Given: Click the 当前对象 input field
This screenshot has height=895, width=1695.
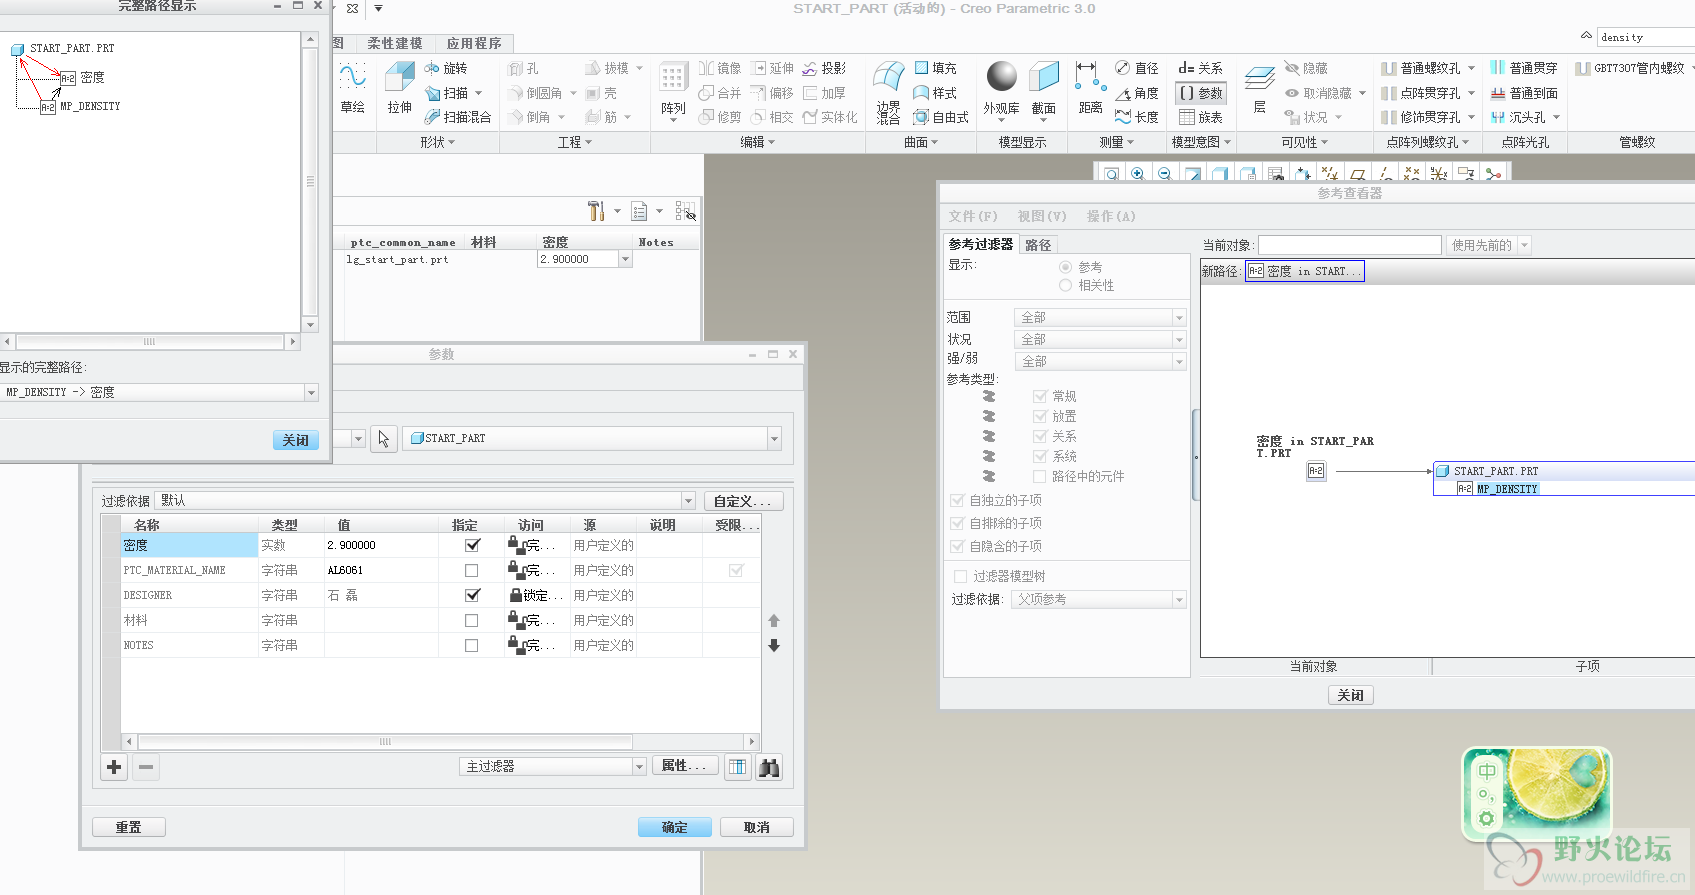Looking at the screenshot, I should click(x=1349, y=246).
